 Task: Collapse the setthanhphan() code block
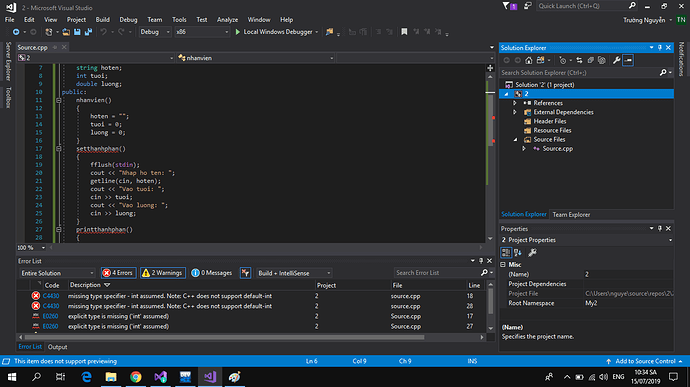click(x=59, y=149)
